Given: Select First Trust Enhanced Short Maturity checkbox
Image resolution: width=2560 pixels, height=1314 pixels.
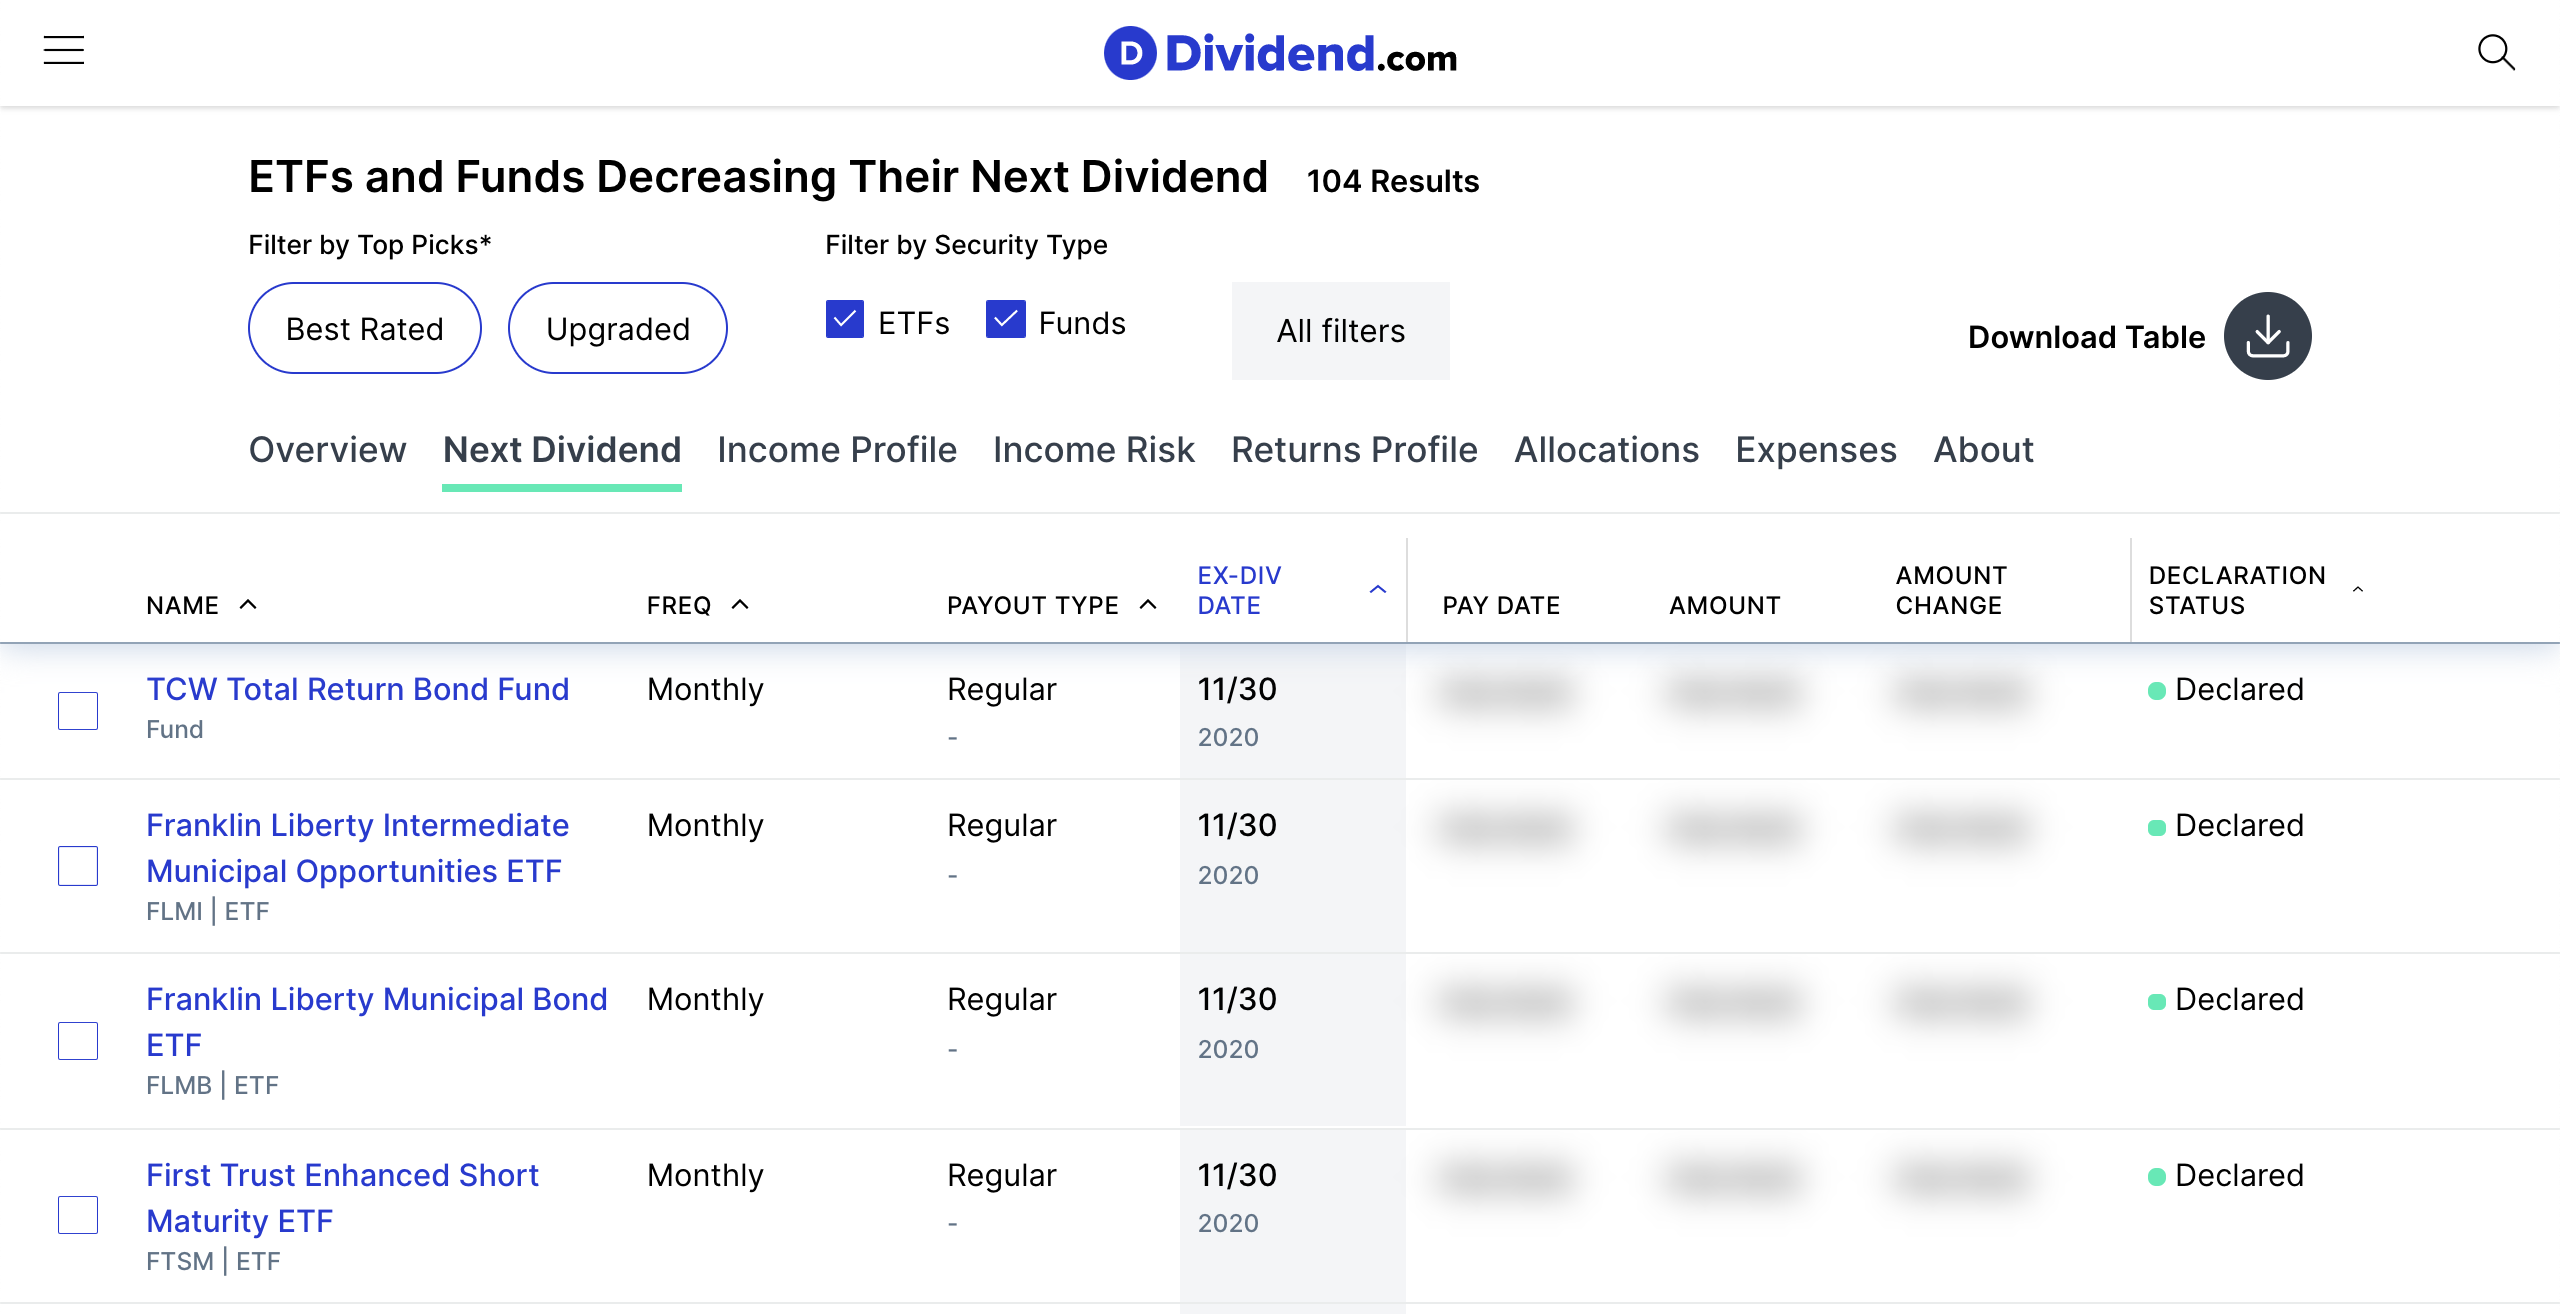Looking at the screenshot, I should (x=78, y=1215).
